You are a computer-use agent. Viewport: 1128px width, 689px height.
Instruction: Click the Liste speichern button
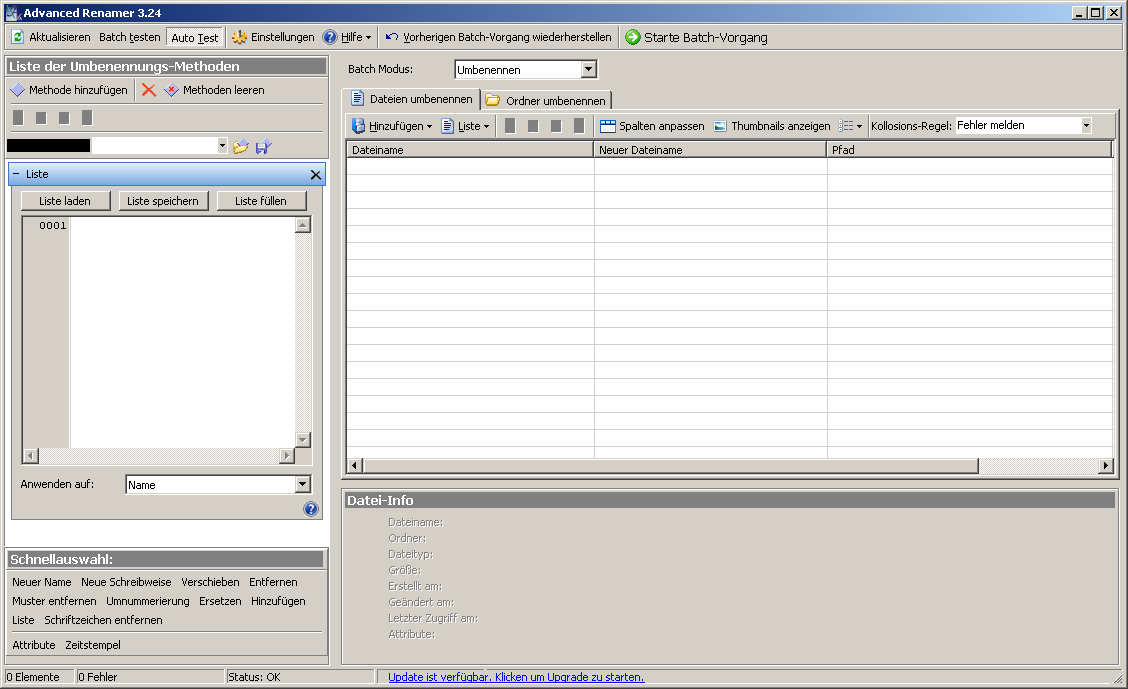click(163, 201)
